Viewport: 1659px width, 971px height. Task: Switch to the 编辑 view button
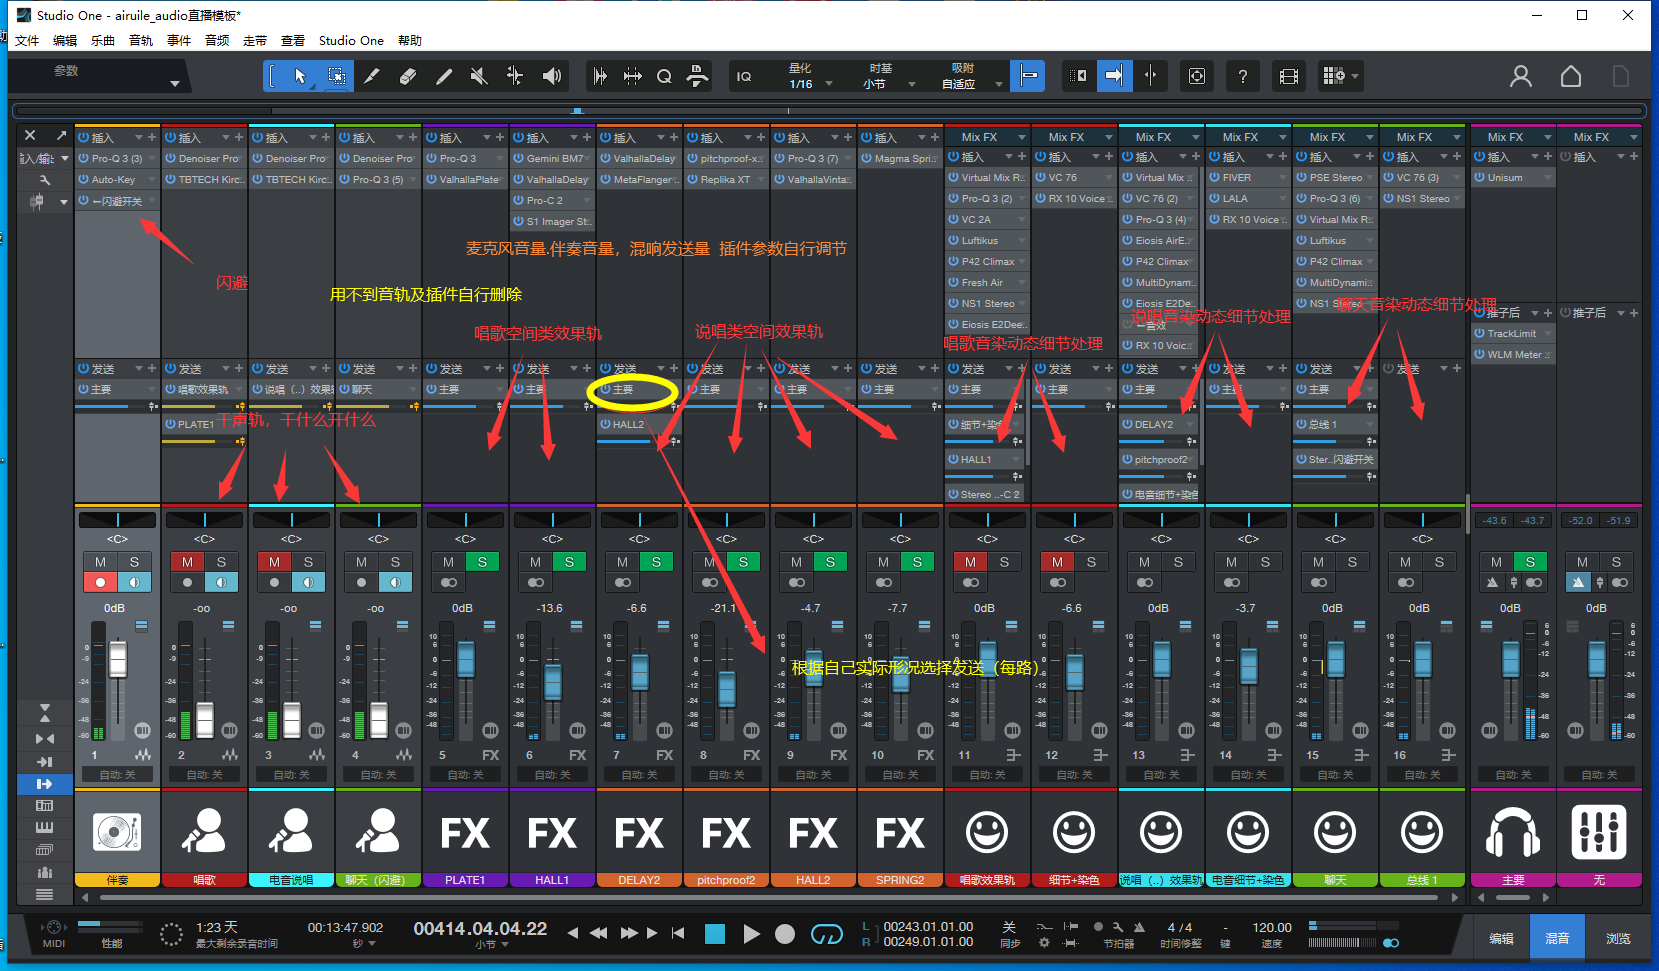(1501, 938)
